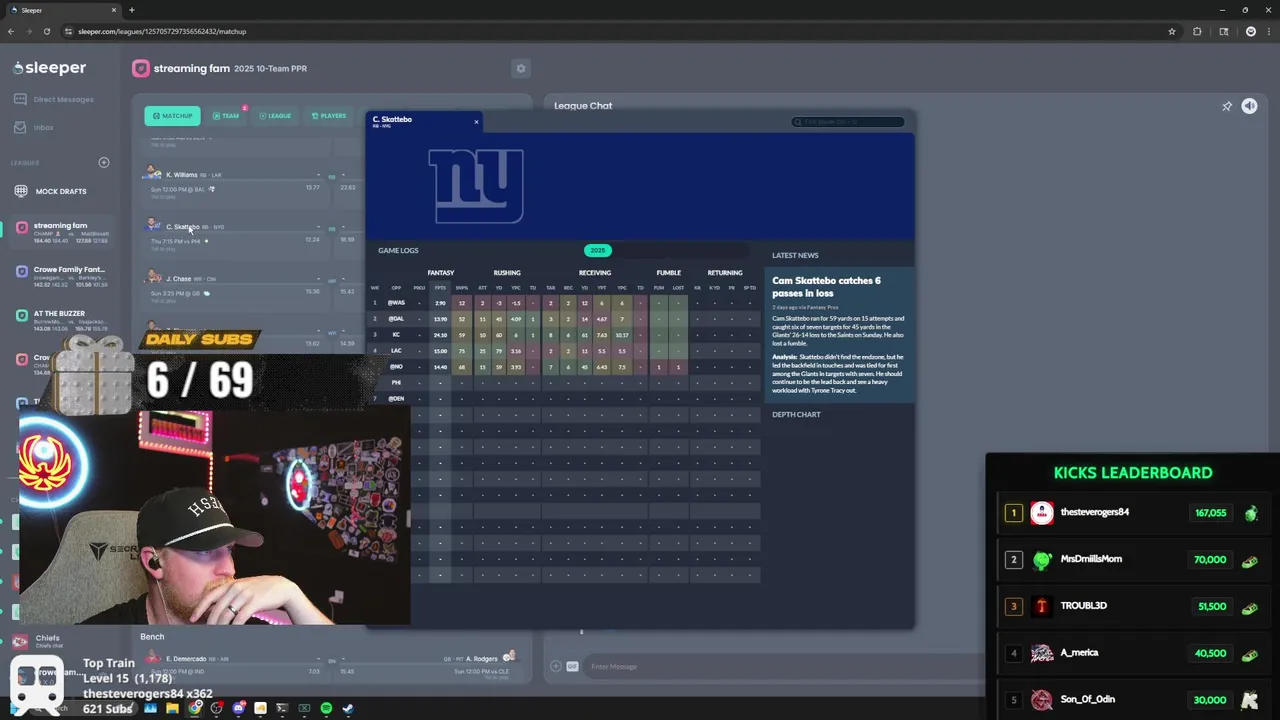Add attachment with chat plus icon

click(555, 667)
